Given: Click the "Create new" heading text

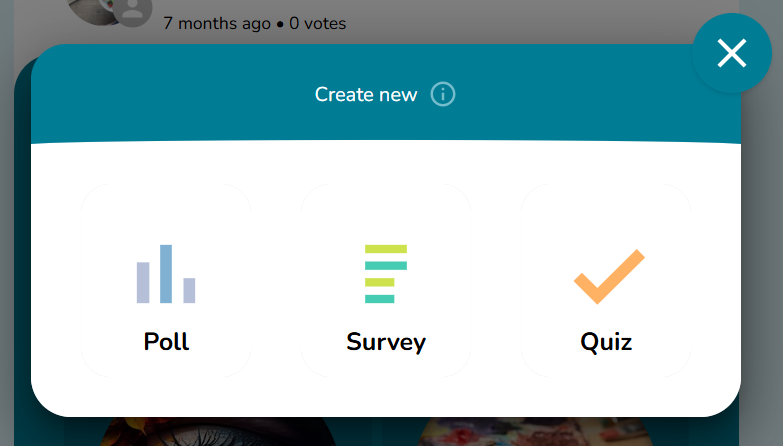Looking at the screenshot, I should 366,95.
